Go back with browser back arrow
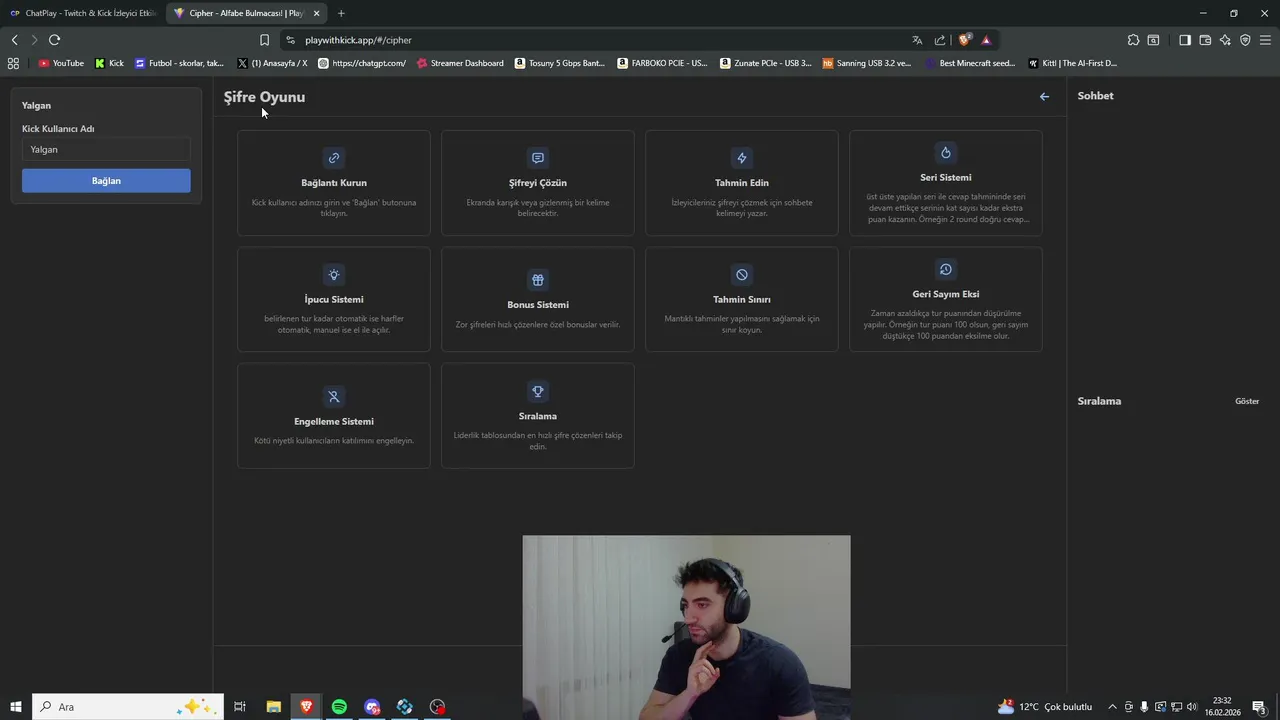Screen dimensions: 1280x720 [x=14, y=40]
